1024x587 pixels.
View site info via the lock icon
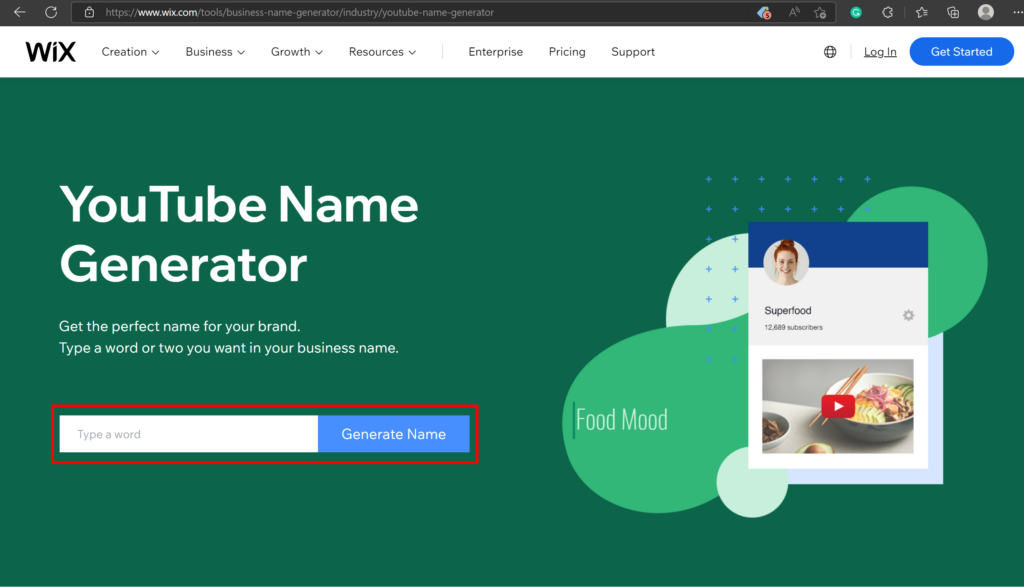[x=89, y=12]
